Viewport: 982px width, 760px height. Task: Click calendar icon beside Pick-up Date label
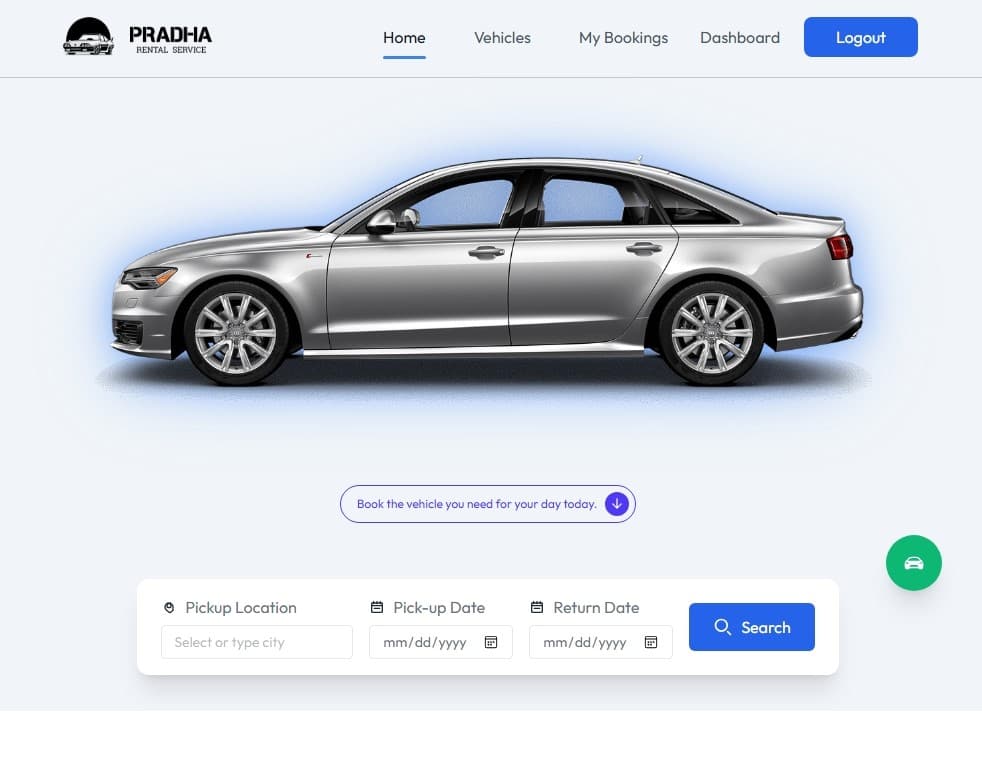pyautogui.click(x=377, y=607)
